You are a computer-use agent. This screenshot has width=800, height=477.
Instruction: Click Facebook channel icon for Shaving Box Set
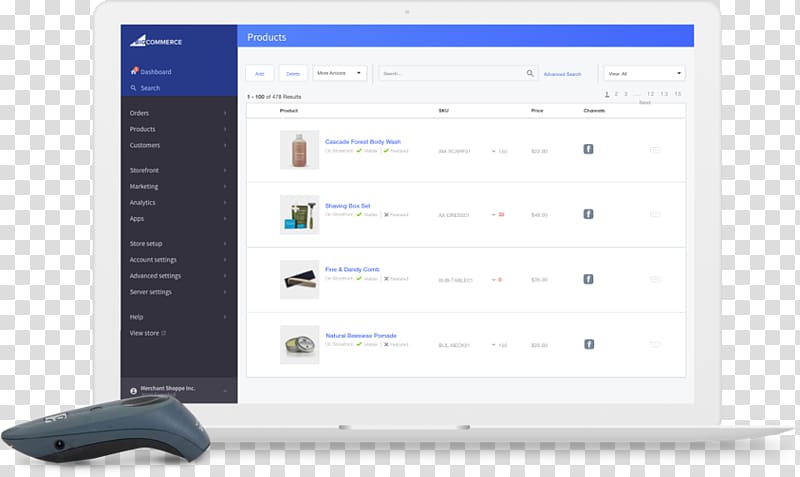pyautogui.click(x=588, y=214)
